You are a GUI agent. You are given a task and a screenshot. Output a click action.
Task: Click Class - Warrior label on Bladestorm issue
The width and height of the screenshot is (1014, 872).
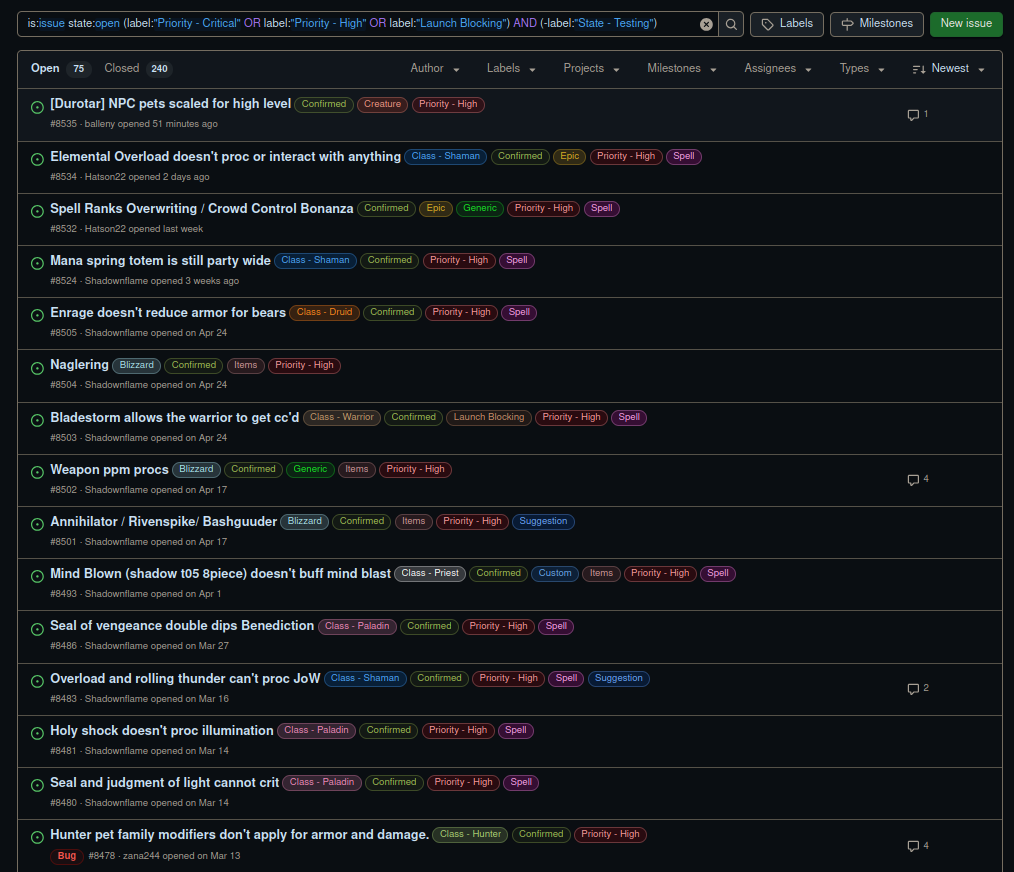point(341,417)
